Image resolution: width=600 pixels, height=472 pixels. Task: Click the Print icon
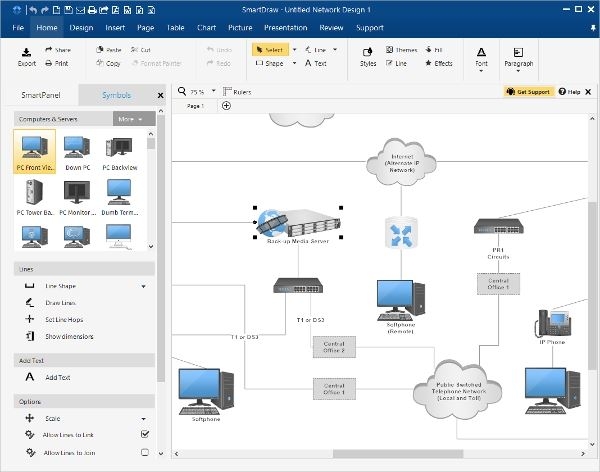tap(50, 63)
